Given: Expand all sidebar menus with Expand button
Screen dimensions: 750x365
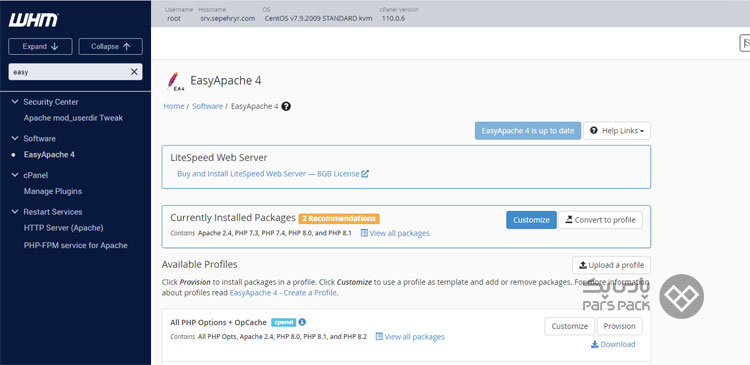Looking at the screenshot, I should pos(40,46).
